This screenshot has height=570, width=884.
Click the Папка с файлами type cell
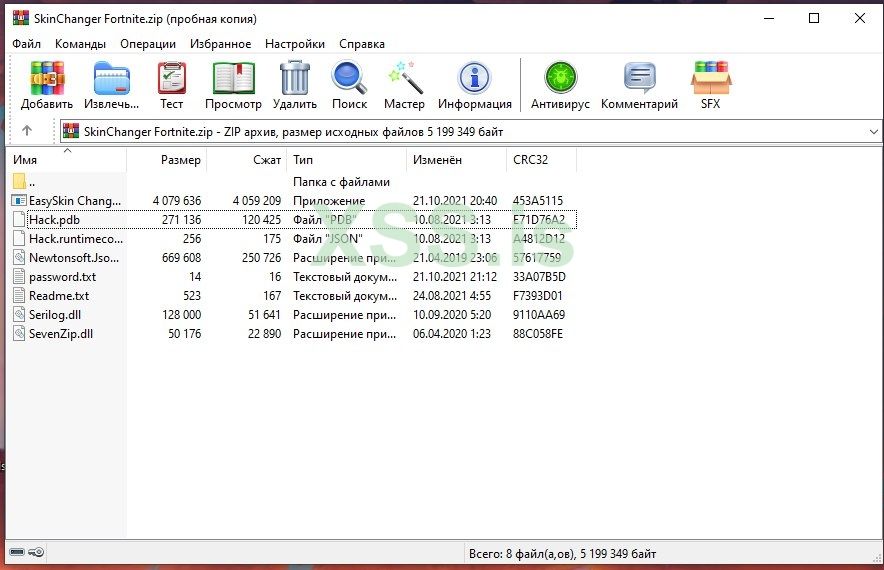[x=341, y=182]
